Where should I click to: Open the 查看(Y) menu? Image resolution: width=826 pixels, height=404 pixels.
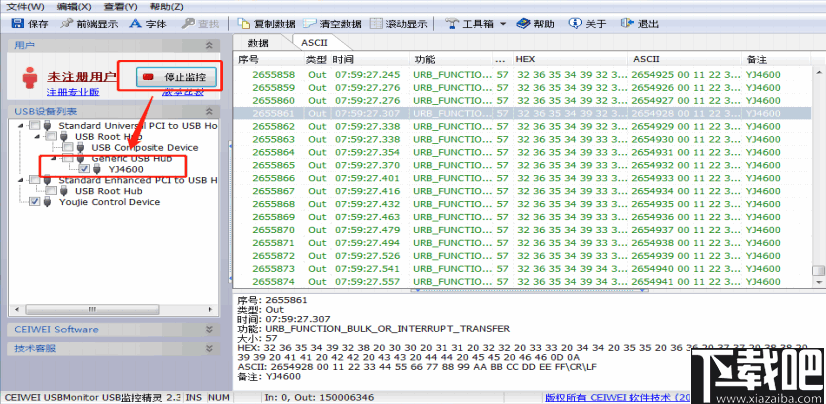(121, 7)
